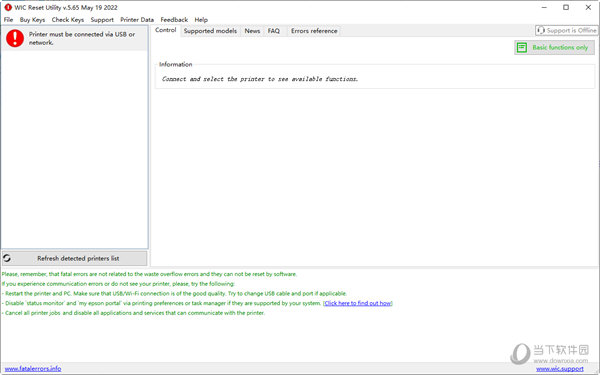Click the refresh arrows icon
Viewport: 600px width, 375px height.
[7, 258]
